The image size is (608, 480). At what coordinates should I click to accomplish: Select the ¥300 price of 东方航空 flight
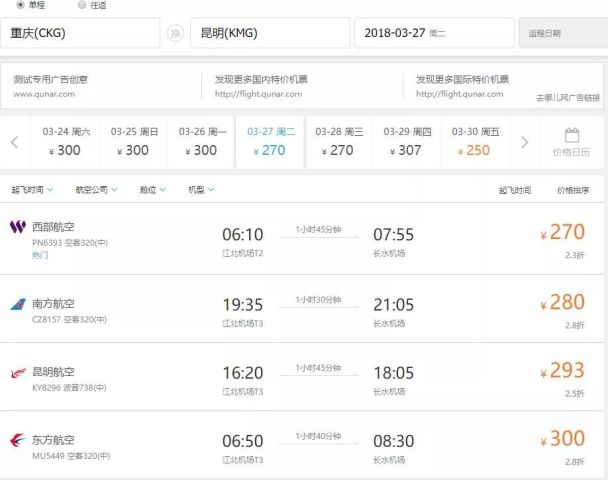563,439
